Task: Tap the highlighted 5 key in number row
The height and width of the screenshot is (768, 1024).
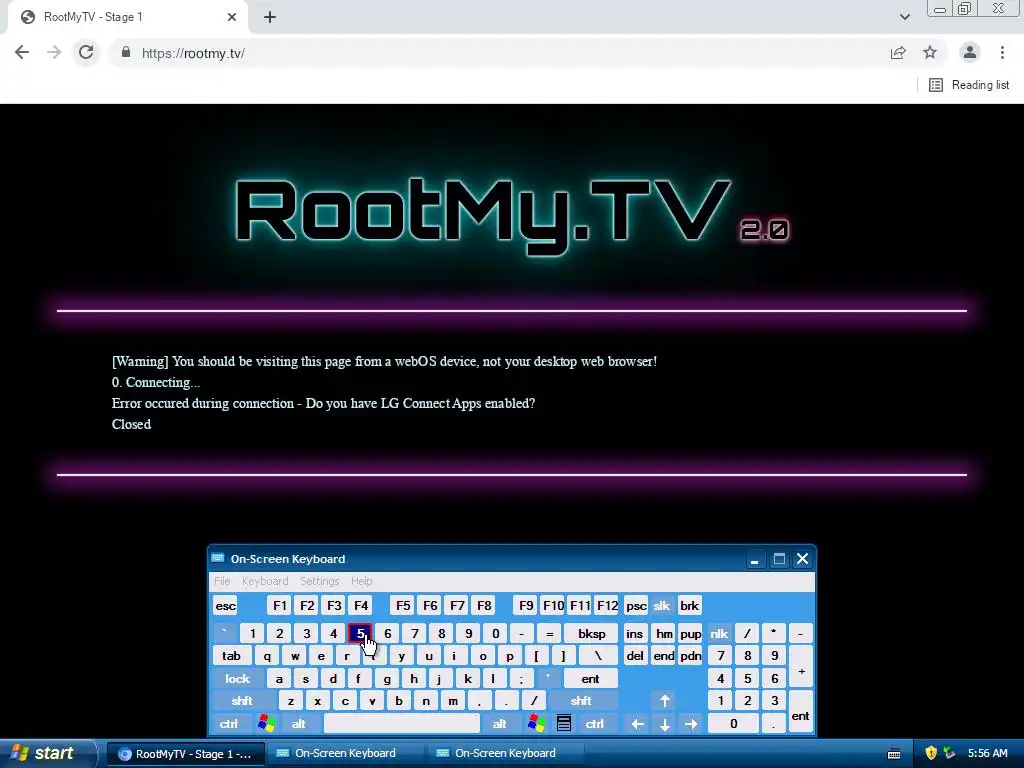Action: pyautogui.click(x=360, y=633)
